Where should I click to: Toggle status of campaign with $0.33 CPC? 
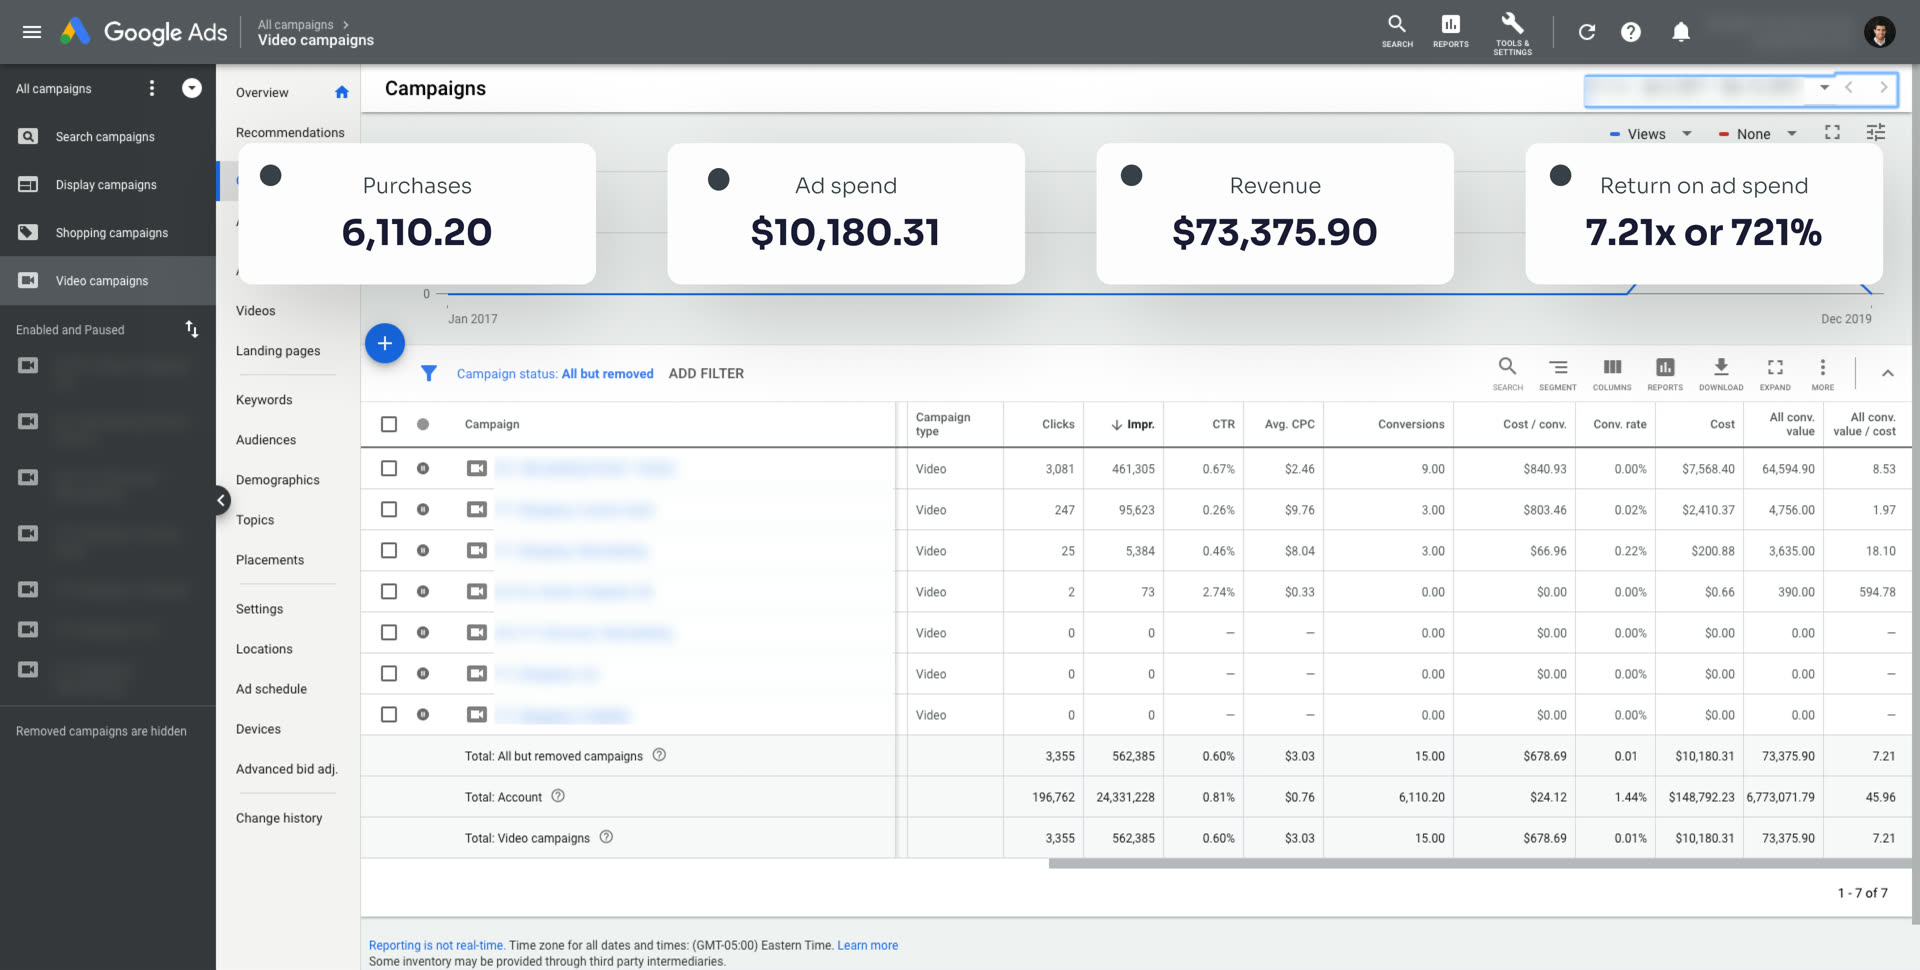(x=423, y=591)
